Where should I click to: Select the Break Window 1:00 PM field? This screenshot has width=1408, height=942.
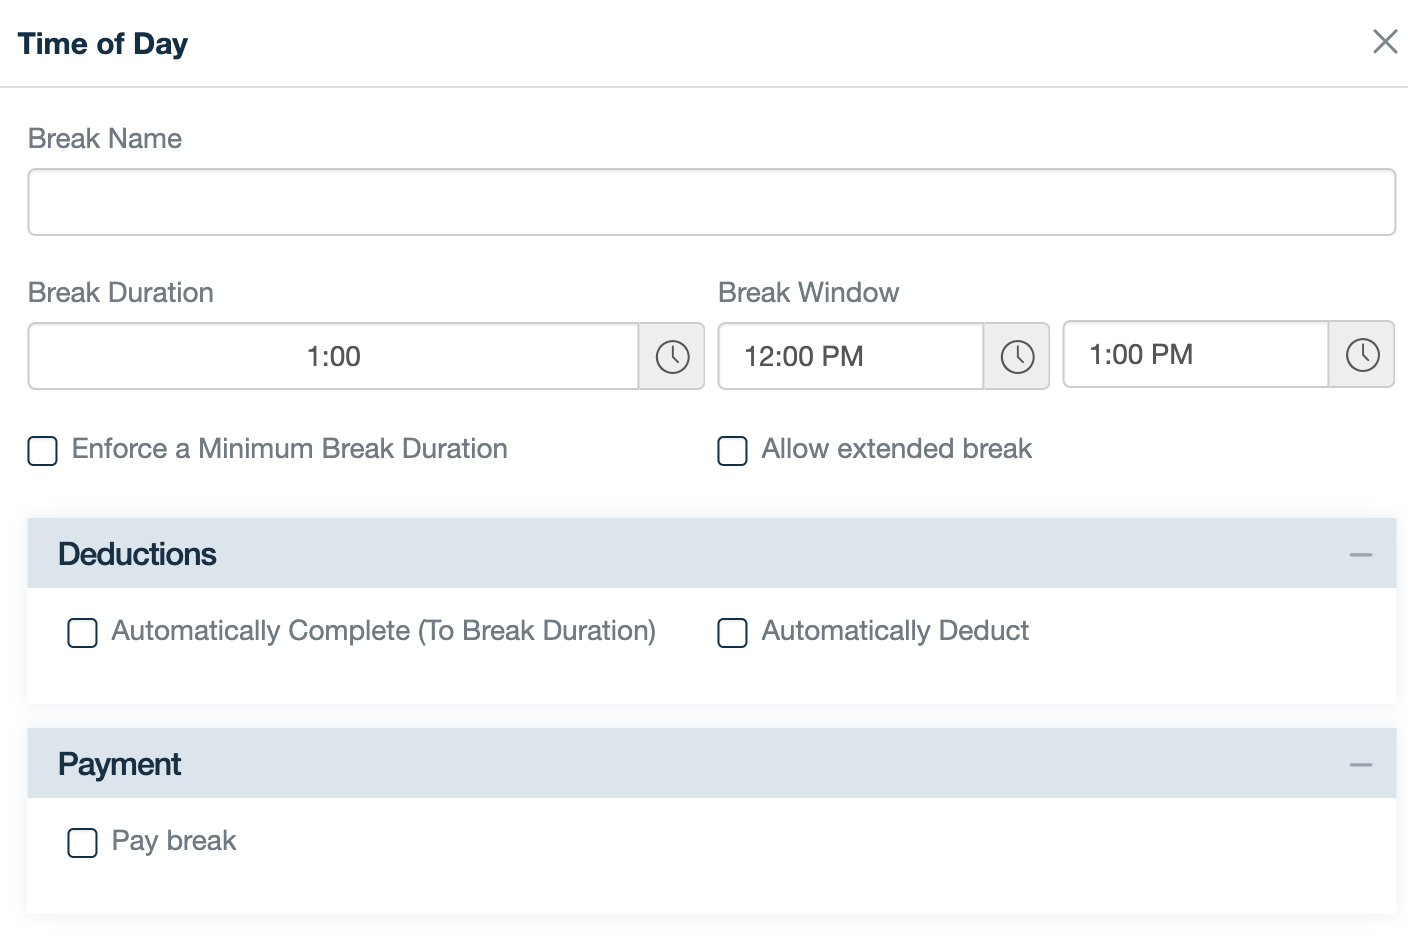coord(1195,355)
